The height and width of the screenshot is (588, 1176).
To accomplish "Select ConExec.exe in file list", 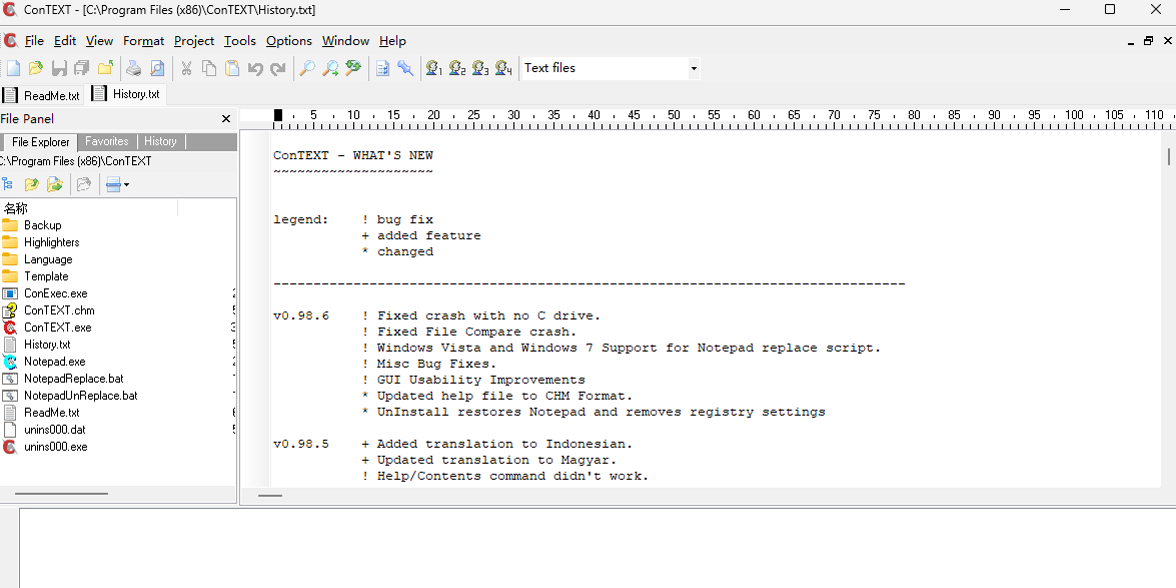I will [x=56, y=293].
